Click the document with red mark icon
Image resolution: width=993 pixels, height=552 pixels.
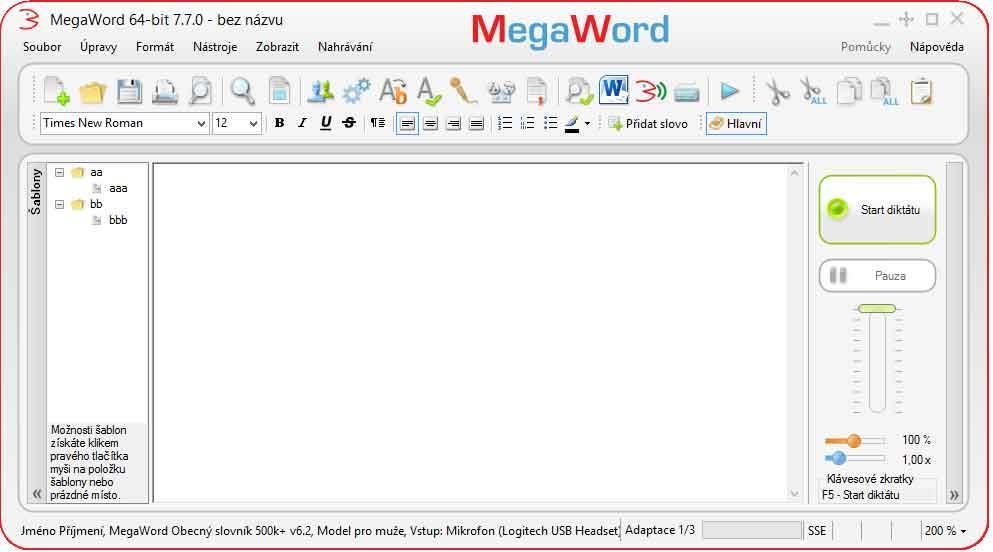[x=536, y=92]
